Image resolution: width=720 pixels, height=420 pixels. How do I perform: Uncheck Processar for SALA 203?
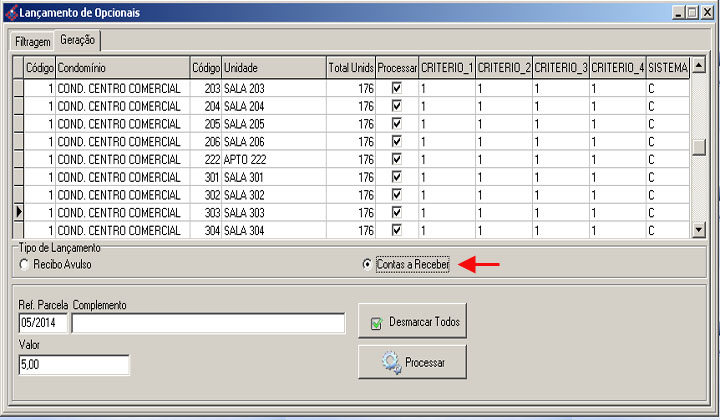point(397,88)
